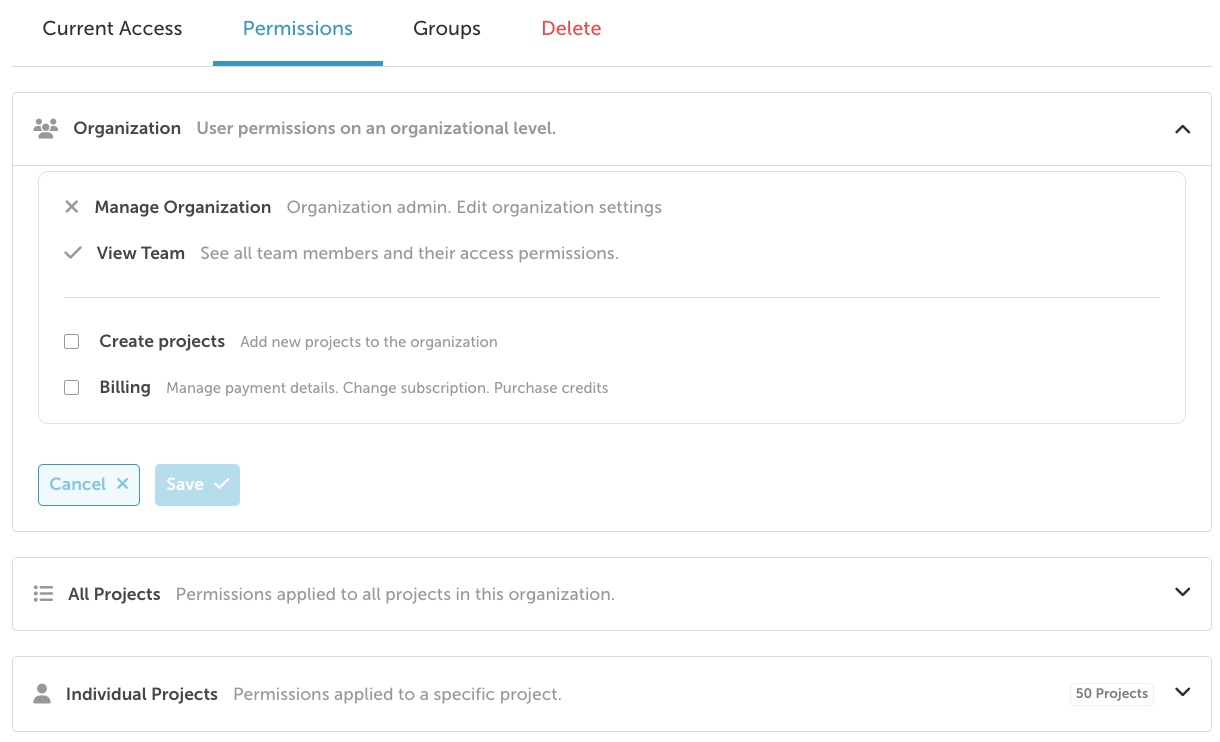Viewport: 1220px width, 742px height.
Task: Select the Permissions tab
Action: pos(298,29)
